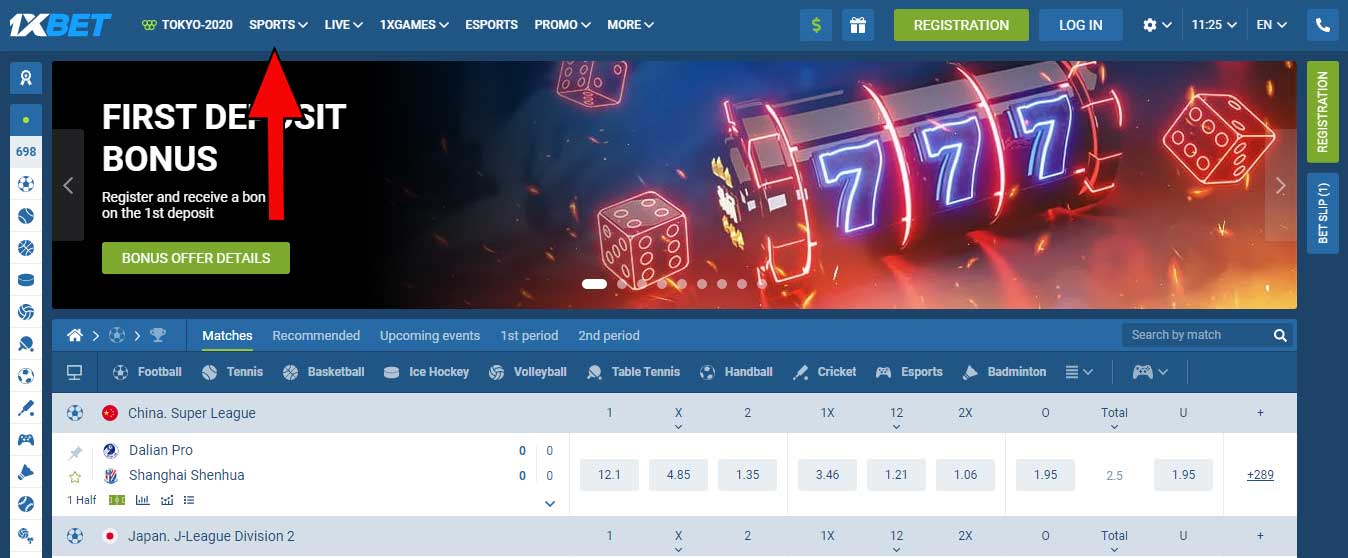
Task: Select odds 12.1 for Dalian Pro win
Action: coord(609,475)
